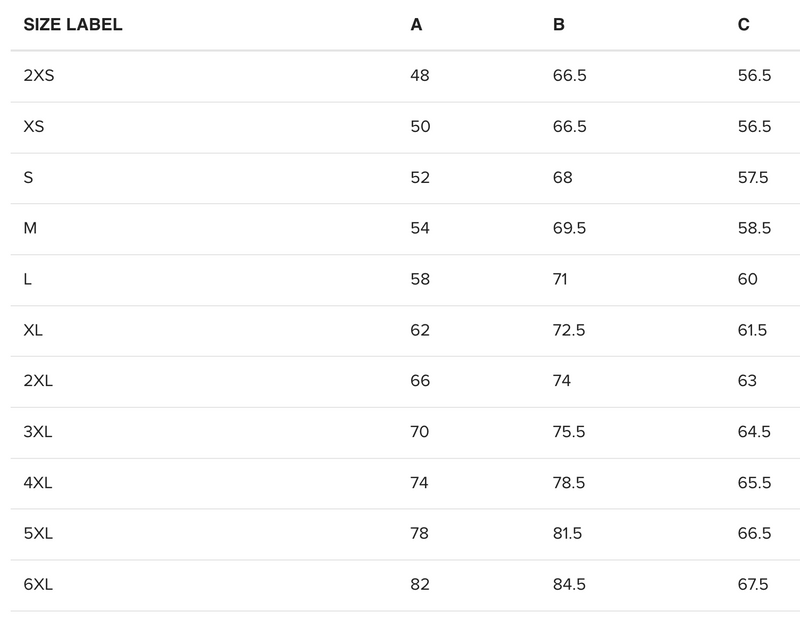Click the column C header

[x=743, y=25]
